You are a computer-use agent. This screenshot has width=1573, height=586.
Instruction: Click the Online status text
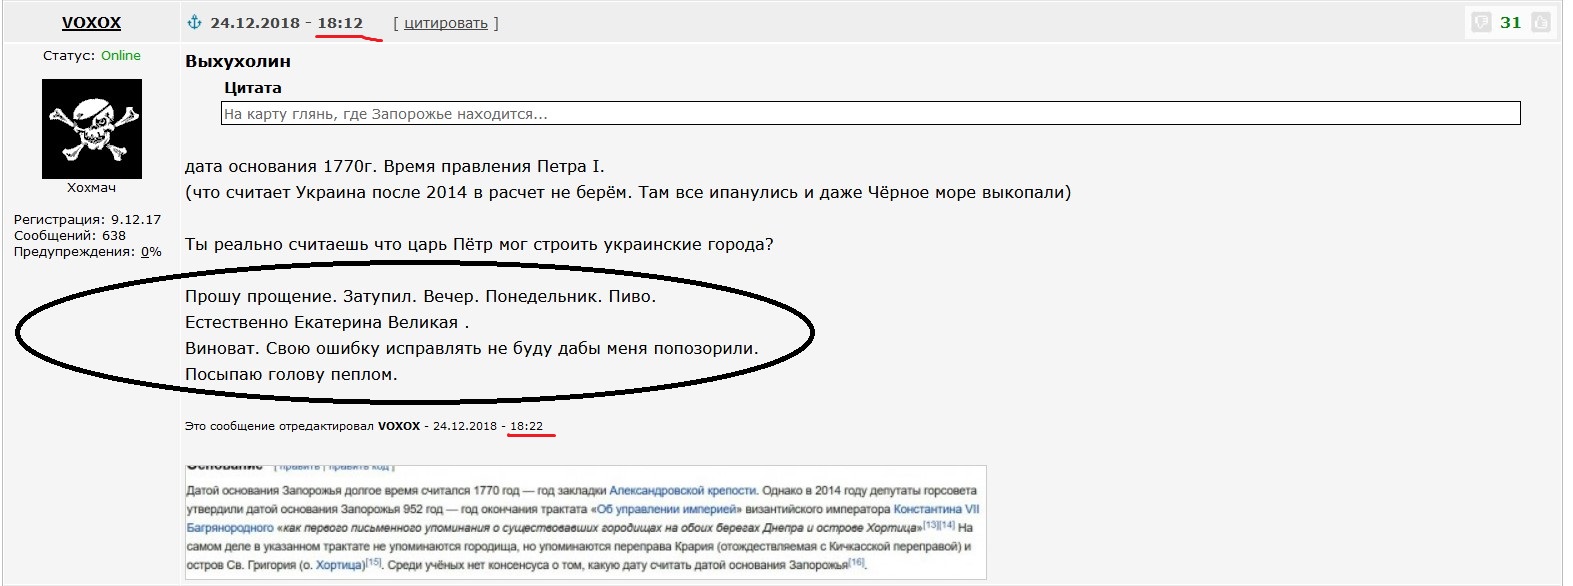click(x=121, y=56)
